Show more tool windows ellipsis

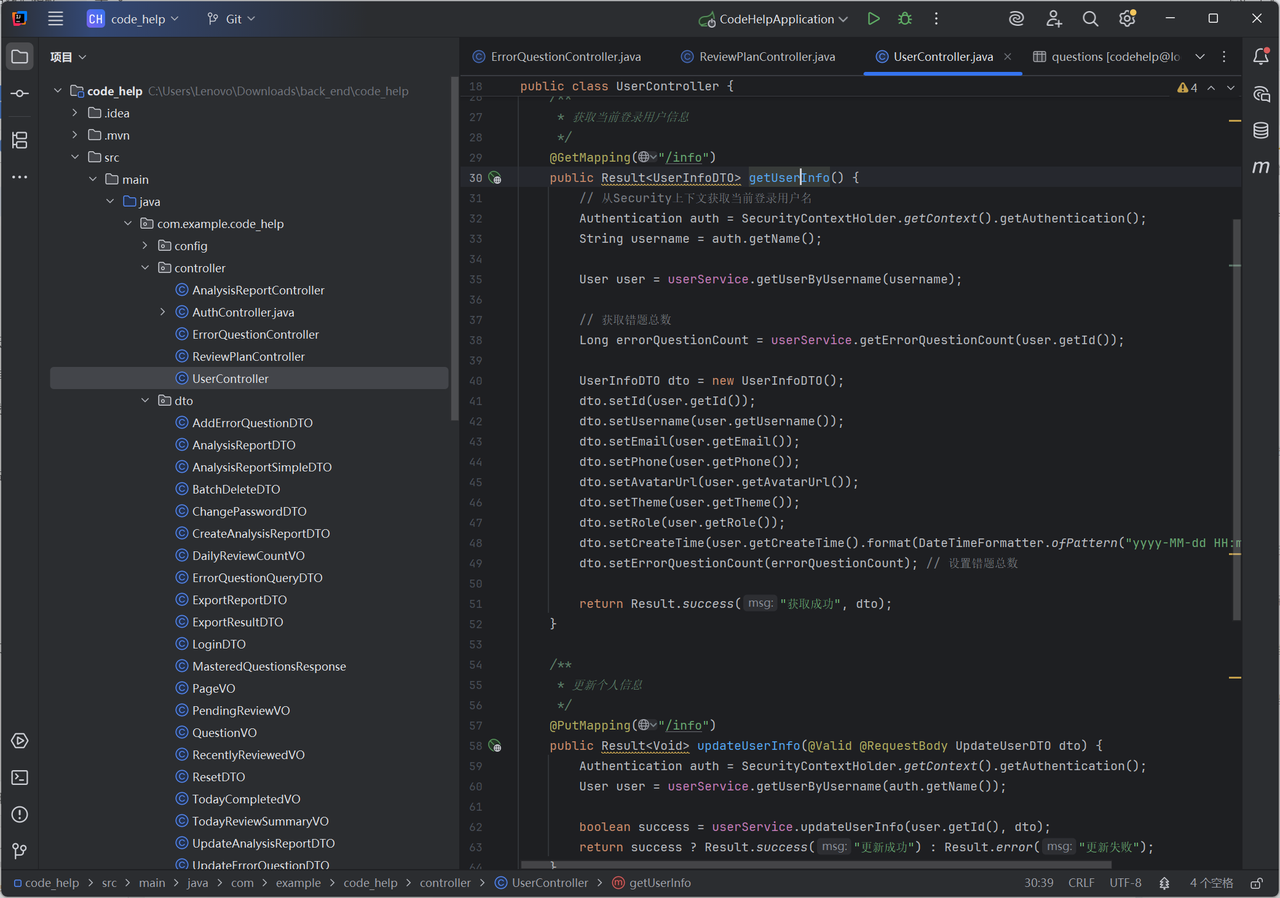(x=19, y=177)
